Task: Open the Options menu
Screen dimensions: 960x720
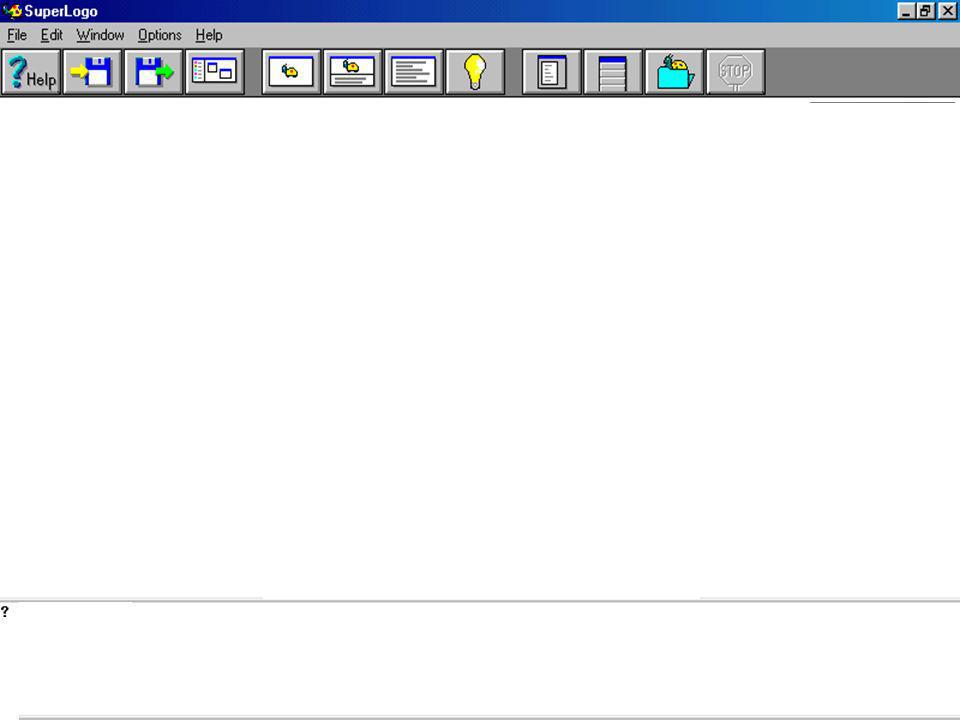Action: coord(159,35)
